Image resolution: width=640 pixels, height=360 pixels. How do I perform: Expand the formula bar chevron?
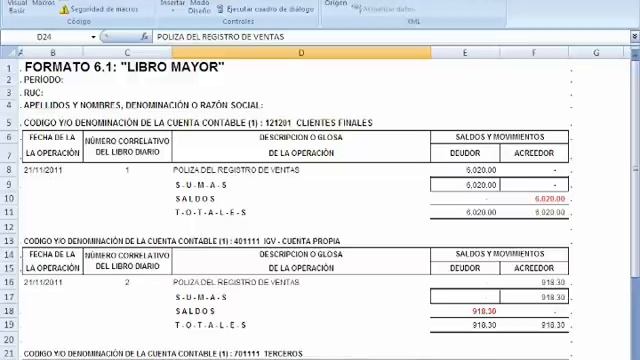(x=635, y=37)
